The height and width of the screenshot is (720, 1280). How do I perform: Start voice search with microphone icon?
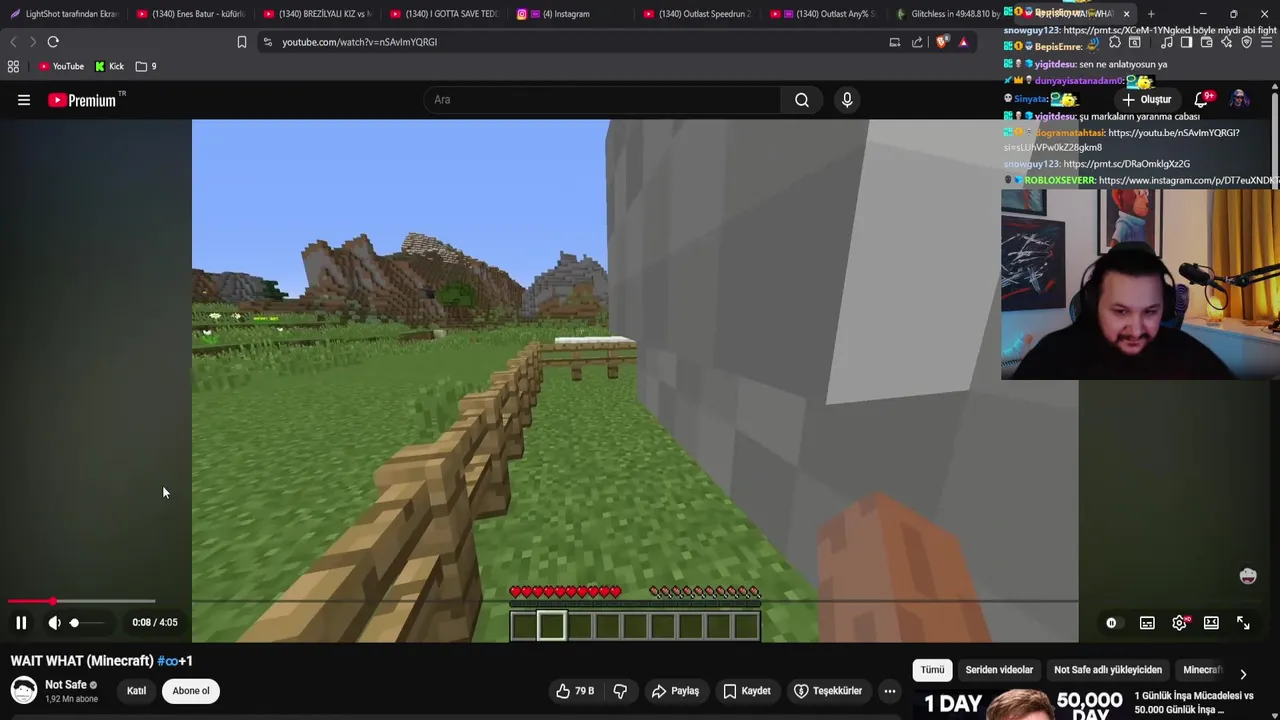(x=847, y=100)
